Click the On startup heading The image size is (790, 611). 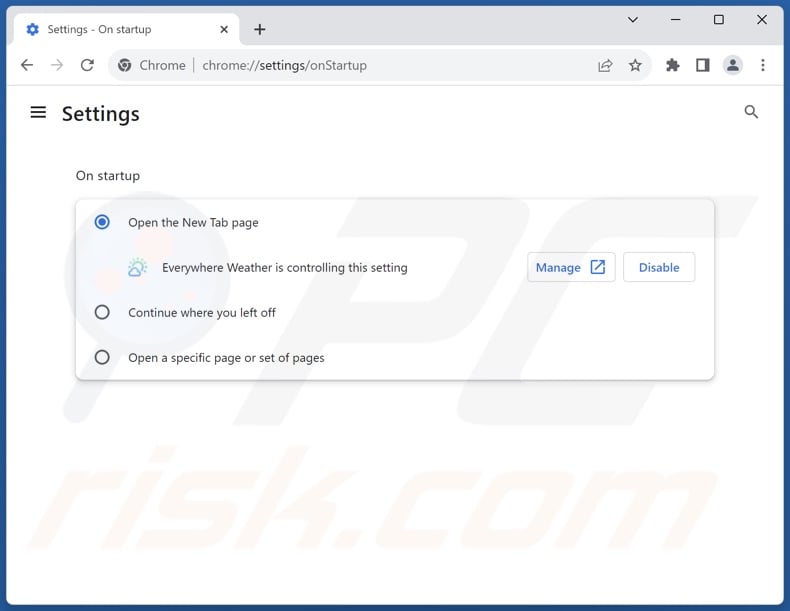click(x=108, y=176)
